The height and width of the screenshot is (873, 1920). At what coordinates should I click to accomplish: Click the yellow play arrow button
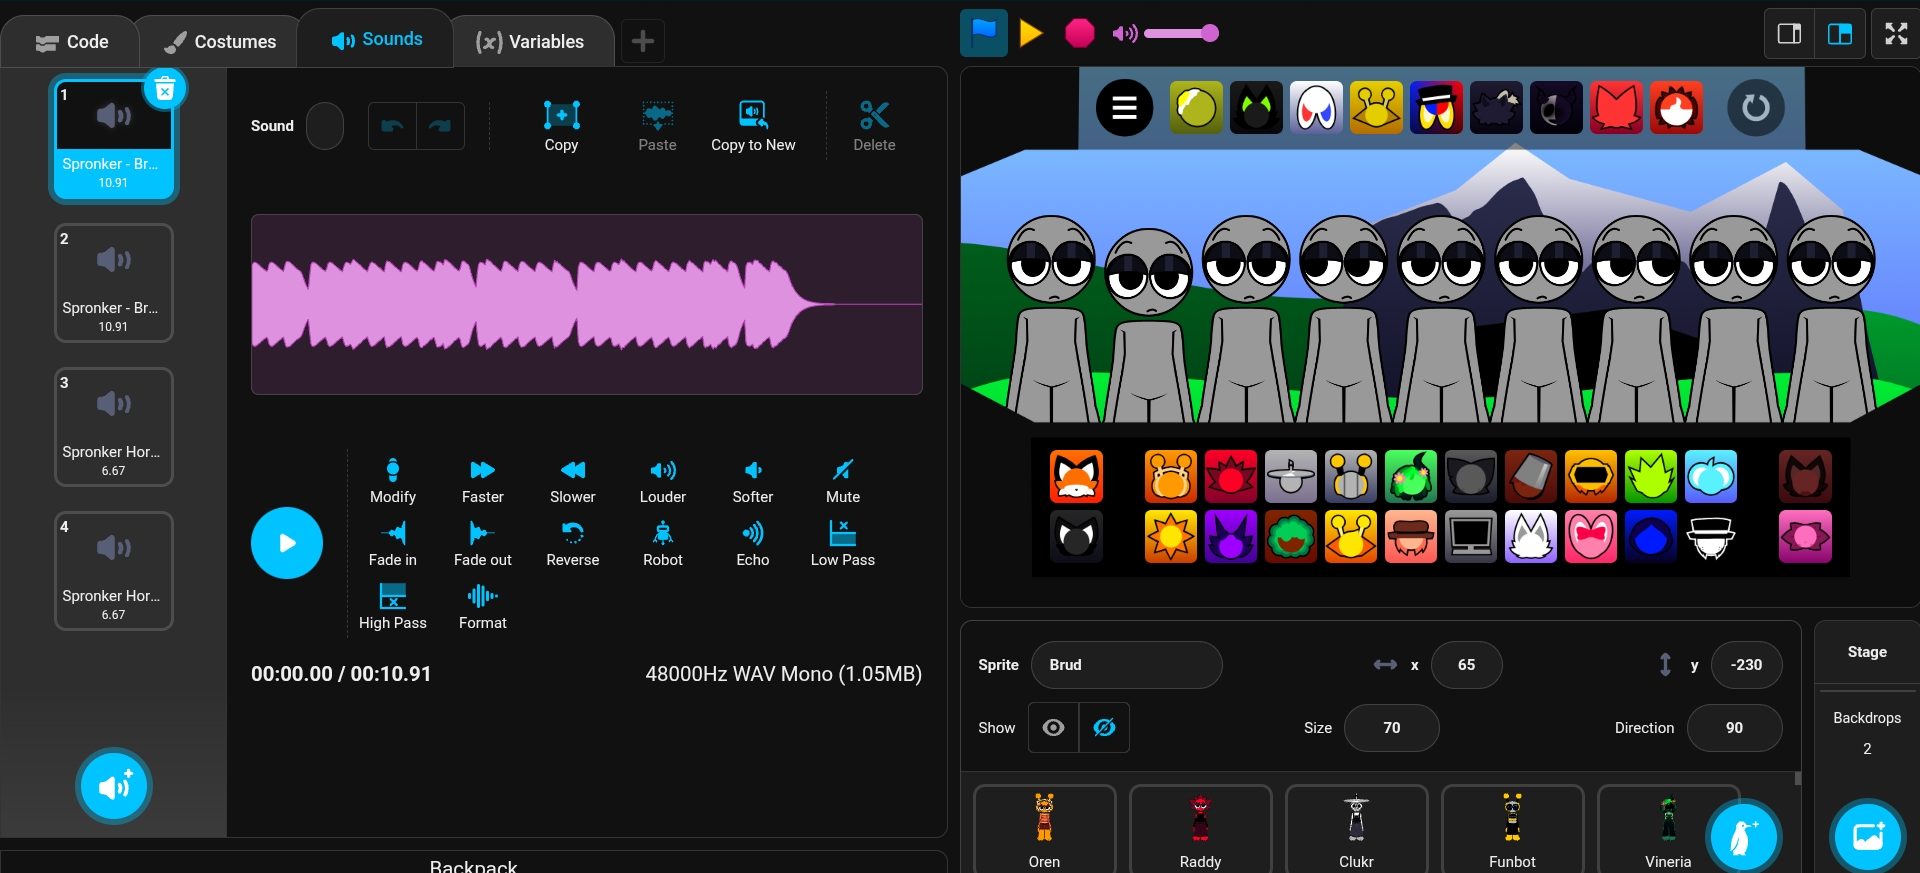tap(1031, 33)
